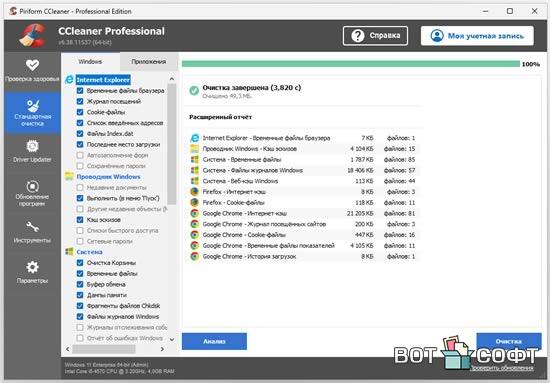Viewport: 550px width, 383px height.
Task: Enable the Недавние документы checkbox
Action: (80, 188)
